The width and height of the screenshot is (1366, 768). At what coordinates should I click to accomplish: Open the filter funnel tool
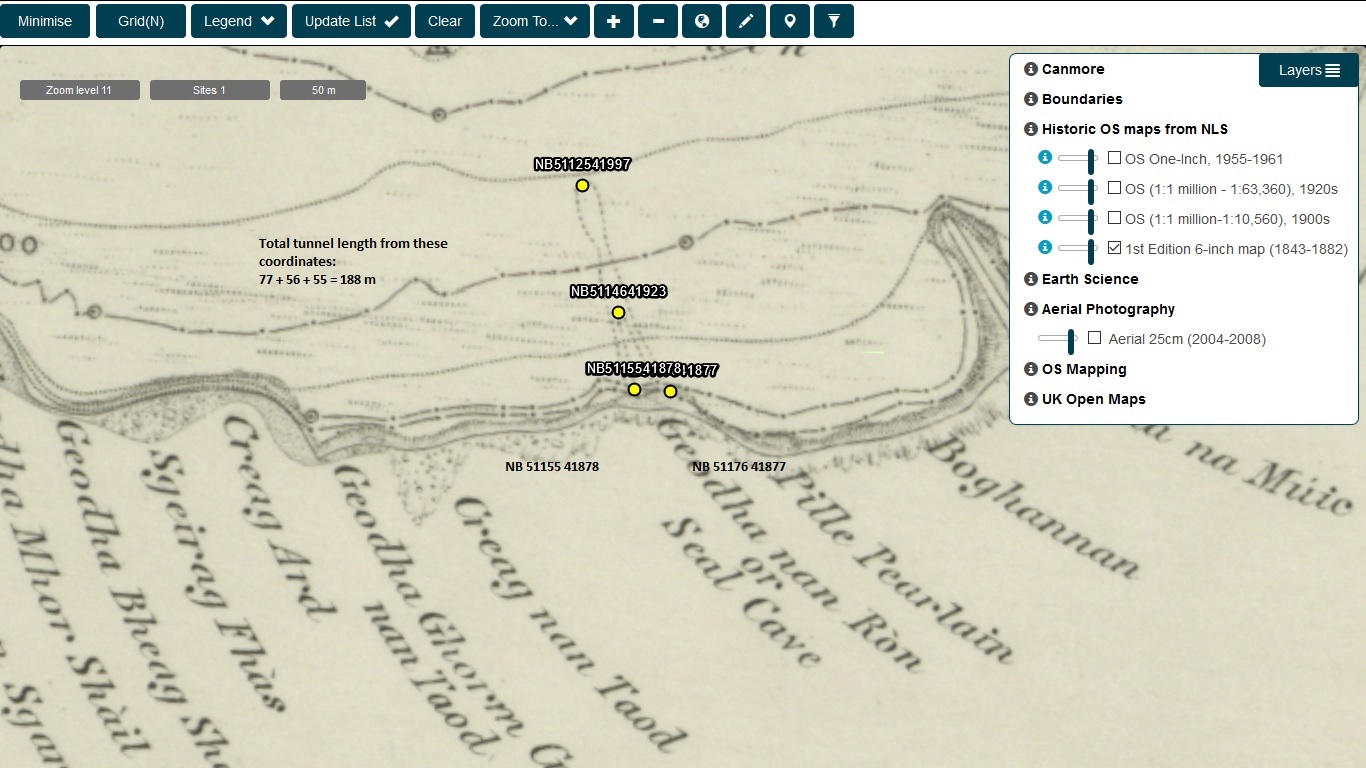tap(833, 21)
